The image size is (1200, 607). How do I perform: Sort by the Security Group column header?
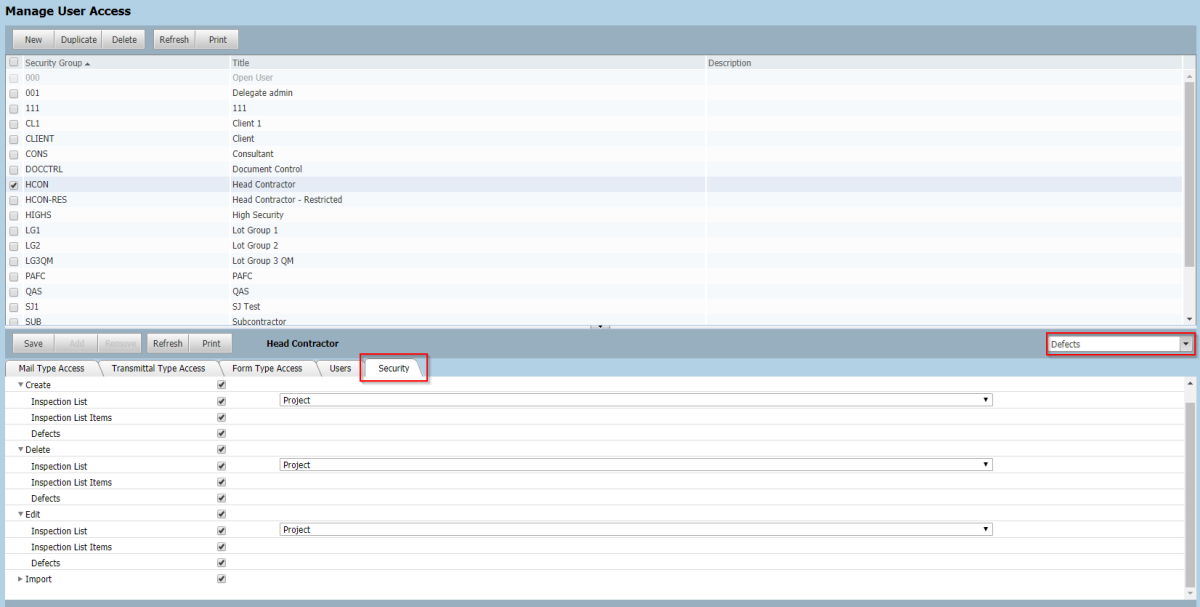56,63
